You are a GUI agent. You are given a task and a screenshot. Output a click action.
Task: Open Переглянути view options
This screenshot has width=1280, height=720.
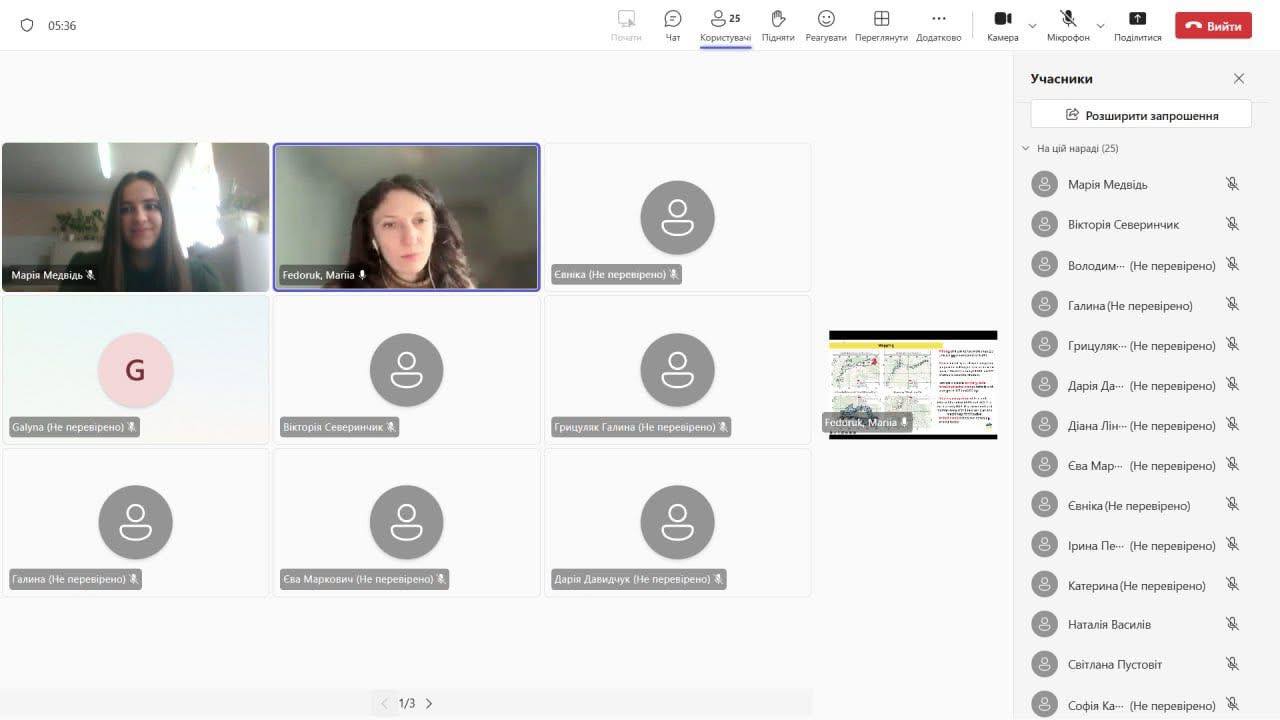coord(881,19)
